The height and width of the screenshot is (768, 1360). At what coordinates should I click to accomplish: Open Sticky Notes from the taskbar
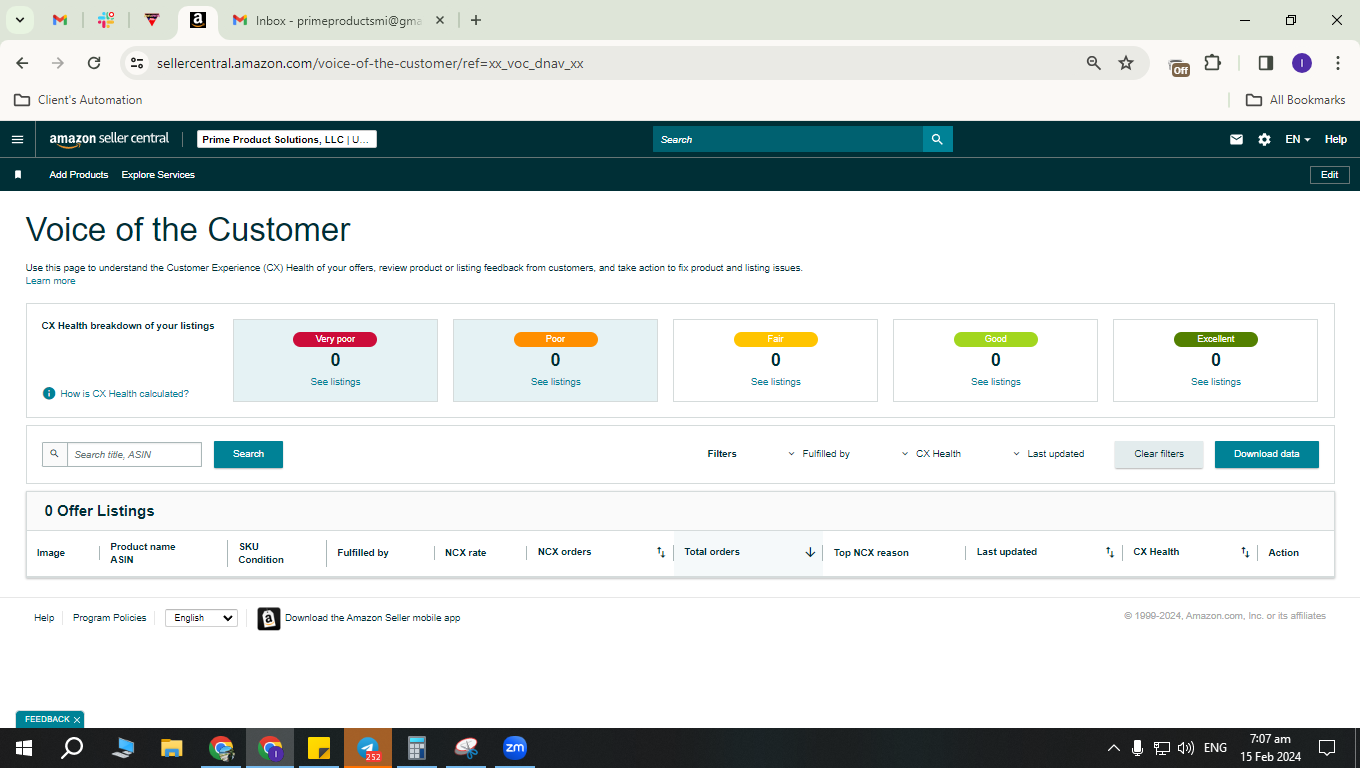(319, 748)
